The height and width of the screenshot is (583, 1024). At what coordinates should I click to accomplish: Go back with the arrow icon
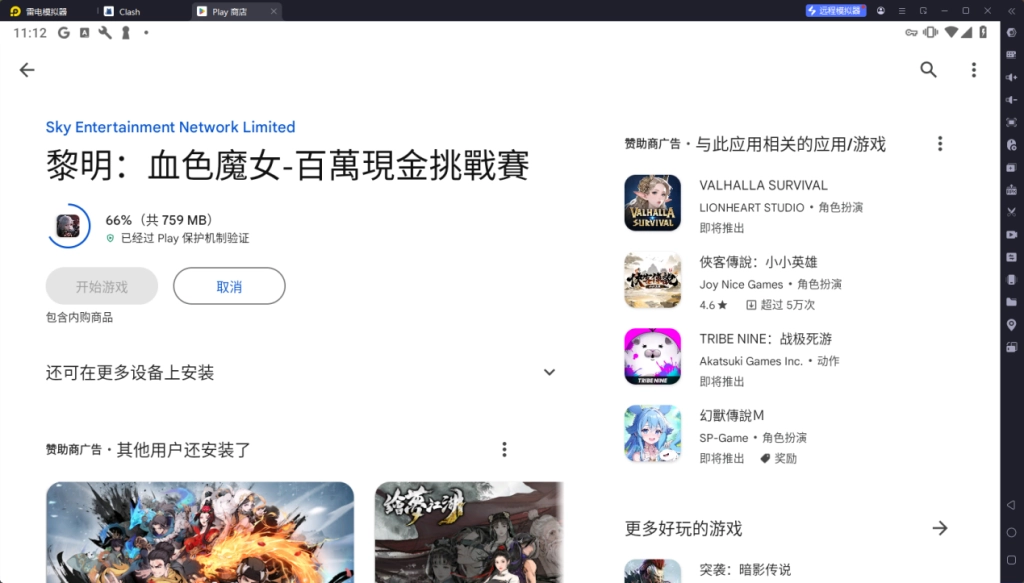tap(27, 70)
